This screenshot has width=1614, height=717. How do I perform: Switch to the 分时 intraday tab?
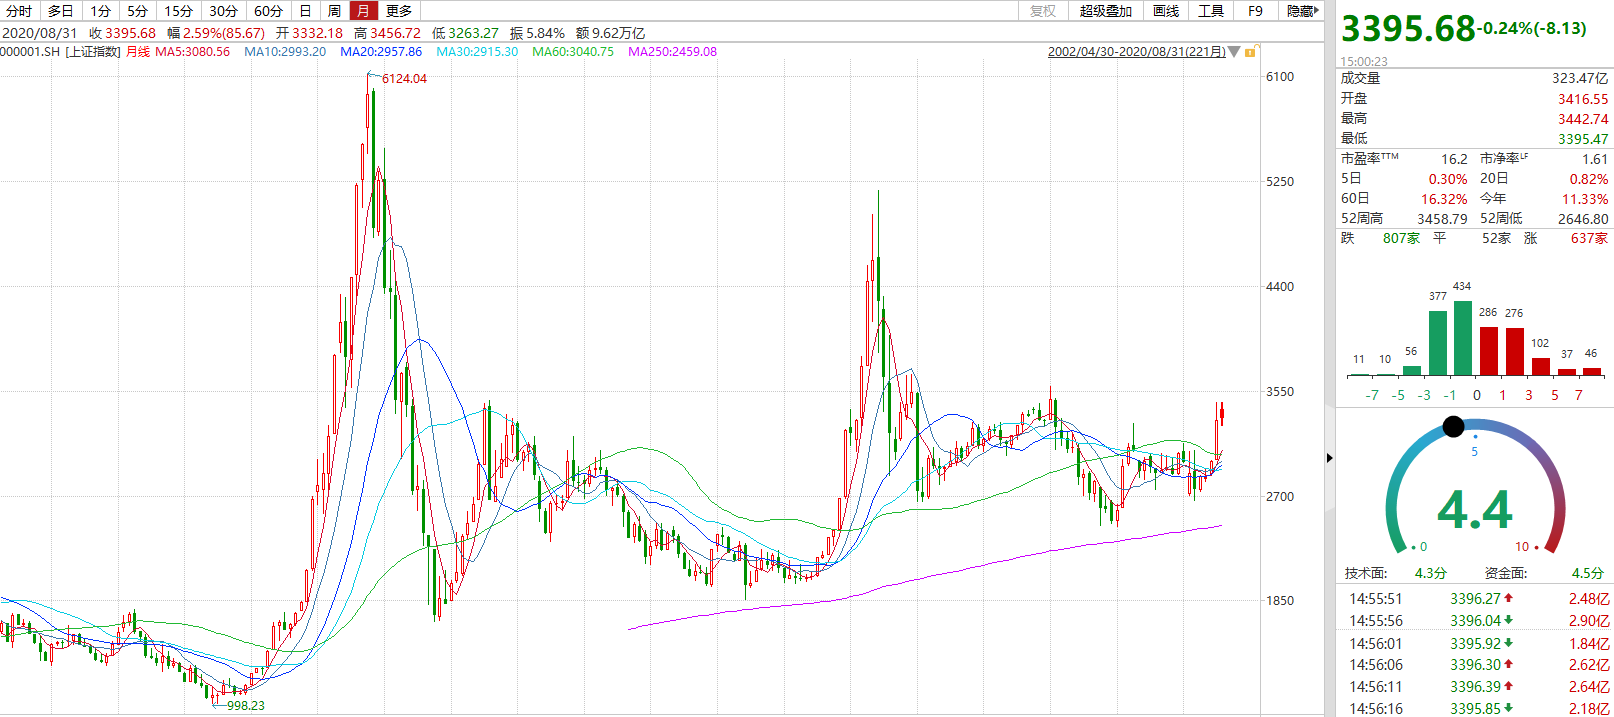pos(19,11)
